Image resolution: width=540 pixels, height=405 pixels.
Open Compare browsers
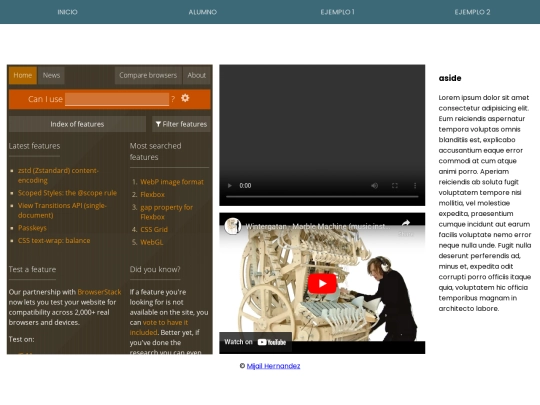pos(148,75)
